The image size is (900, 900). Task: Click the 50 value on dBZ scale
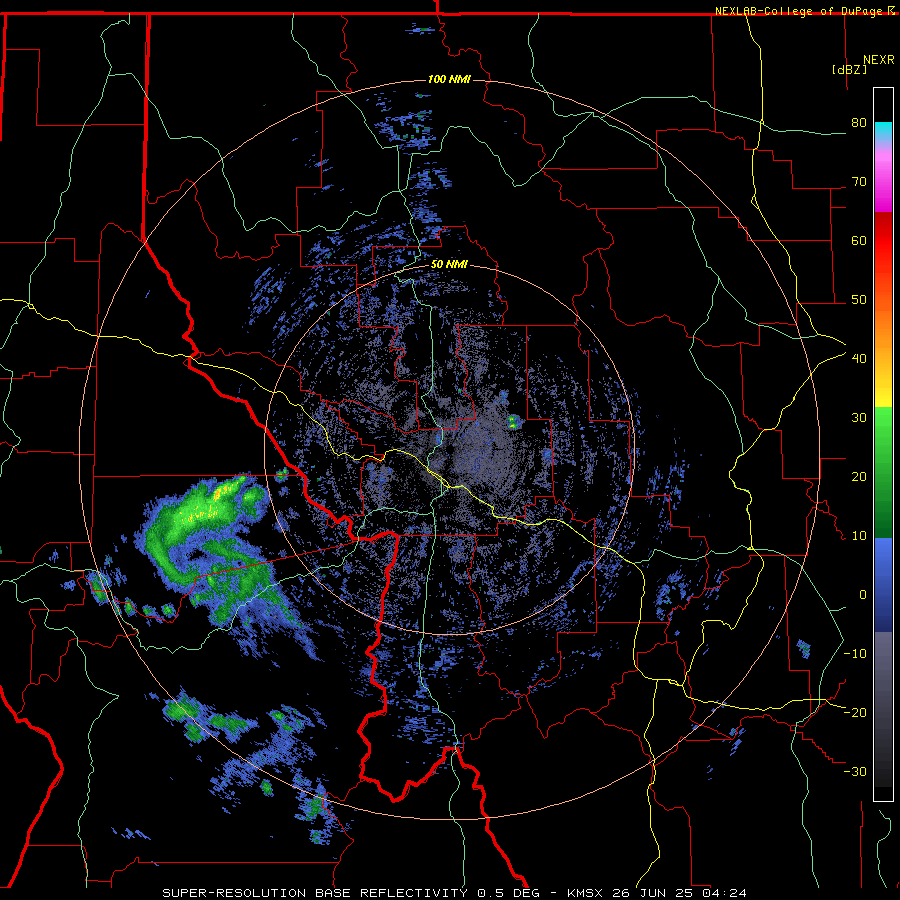click(859, 300)
